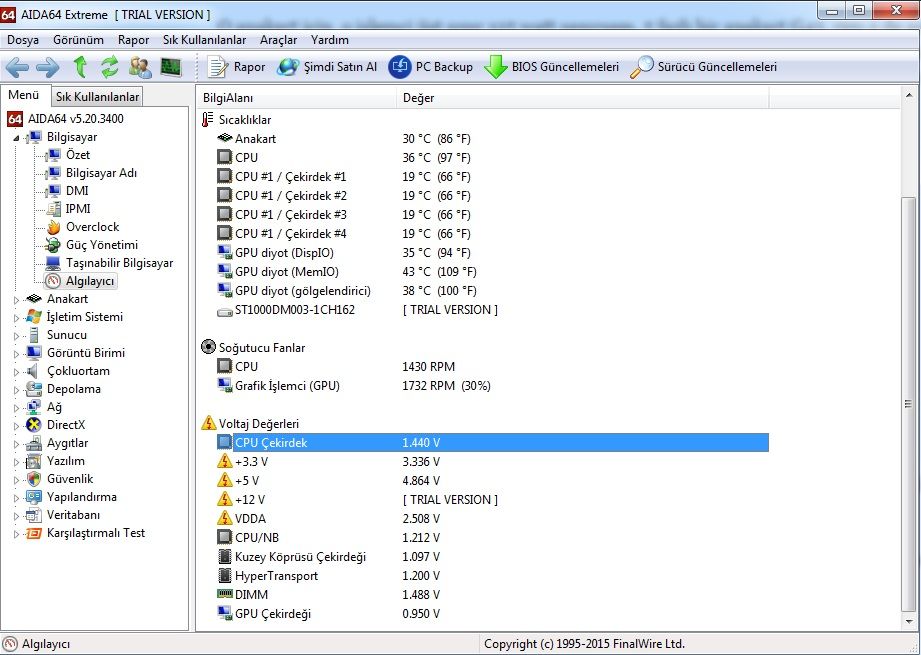This screenshot has height=655, width=921.
Task: Open the Dosya menu
Action: click(23, 40)
